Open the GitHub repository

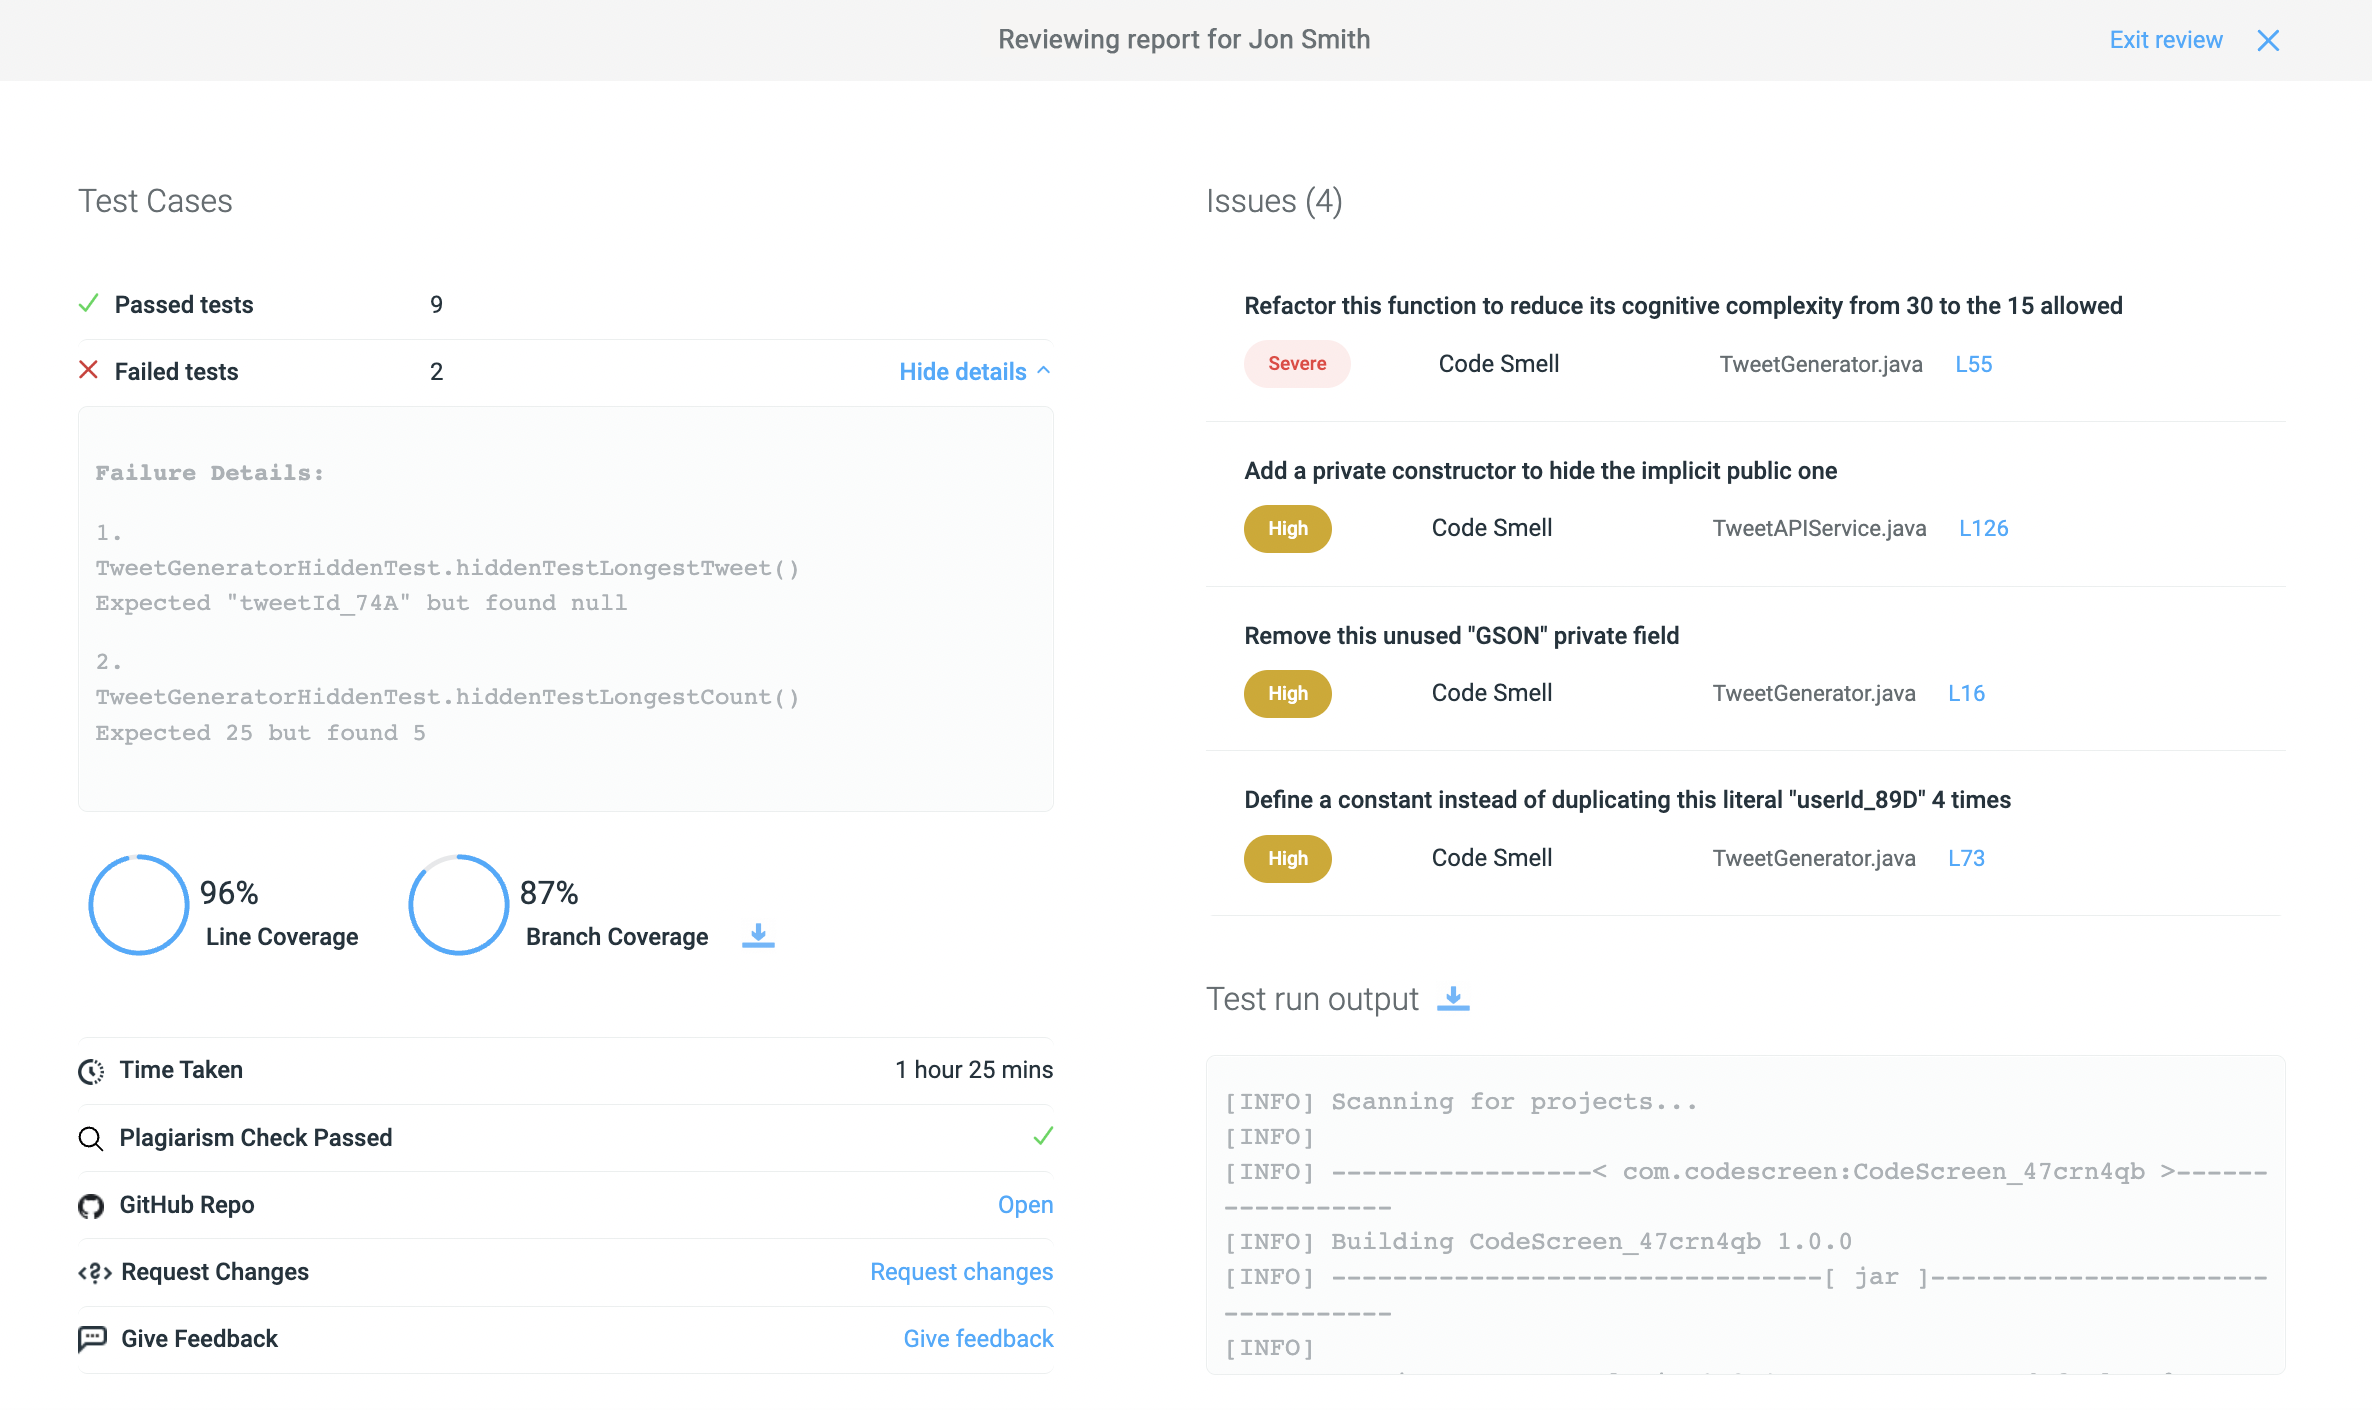1025,1205
